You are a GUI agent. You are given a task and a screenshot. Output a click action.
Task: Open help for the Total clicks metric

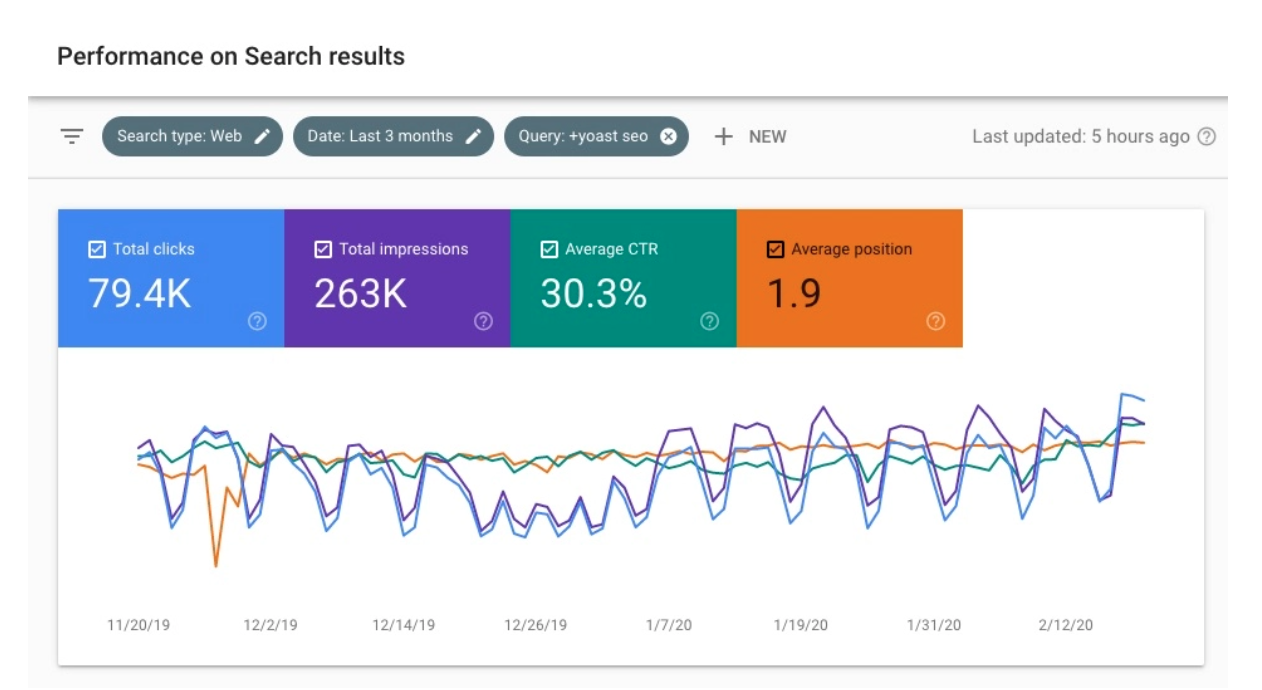click(257, 321)
